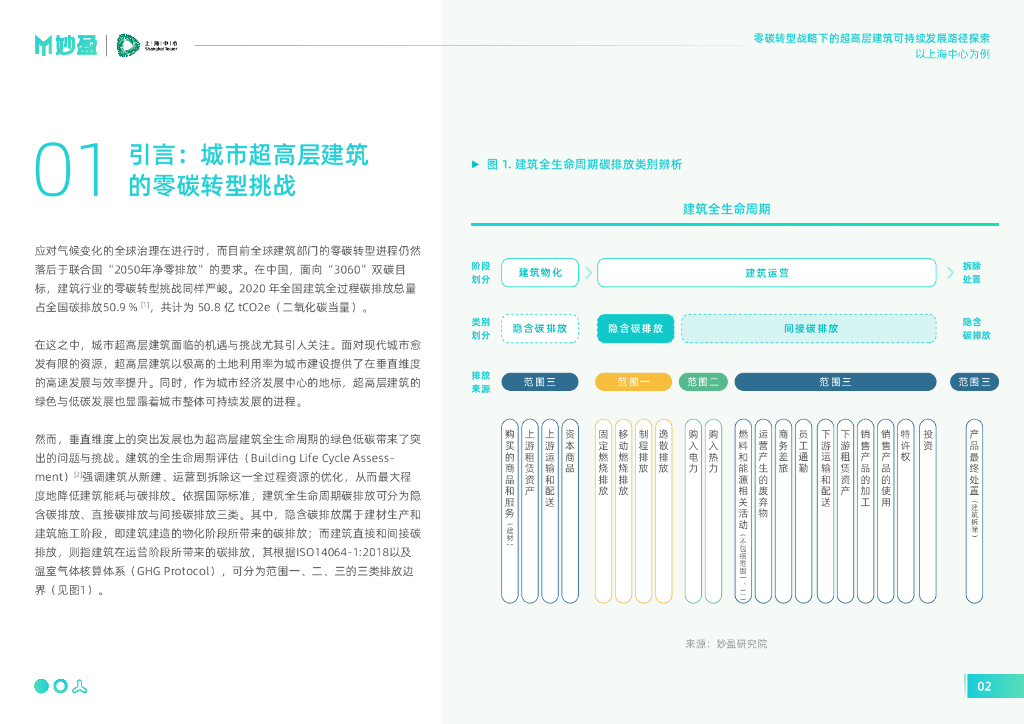Viewport: 1024px width, 724px height.
Task: Select the 建筑物化 stage box
Action: [x=540, y=273]
